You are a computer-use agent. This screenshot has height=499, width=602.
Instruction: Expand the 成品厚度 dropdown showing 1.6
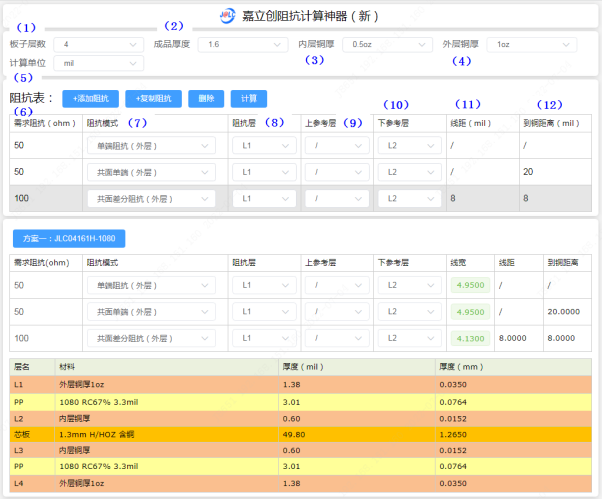tap(243, 45)
